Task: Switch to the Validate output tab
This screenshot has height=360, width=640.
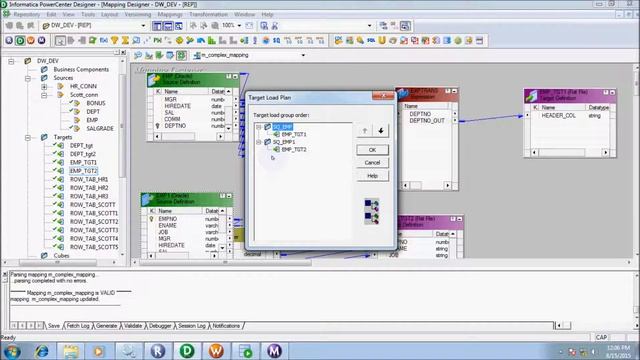Action: tap(133, 326)
